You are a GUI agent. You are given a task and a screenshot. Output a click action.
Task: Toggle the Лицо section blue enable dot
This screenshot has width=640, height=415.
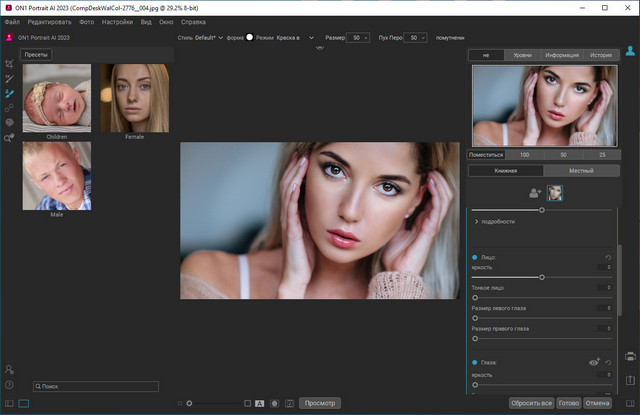pyautogui.click(x=474, y=257)
